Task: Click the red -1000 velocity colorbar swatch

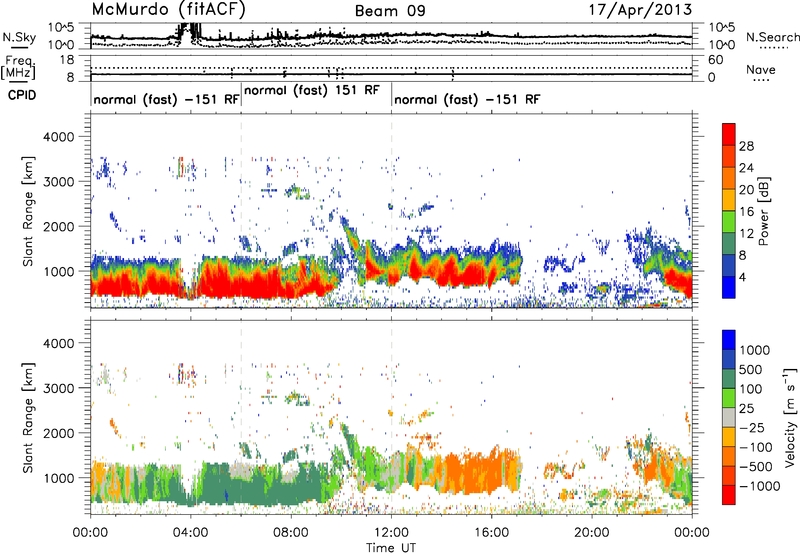Action: pos(729,495)
